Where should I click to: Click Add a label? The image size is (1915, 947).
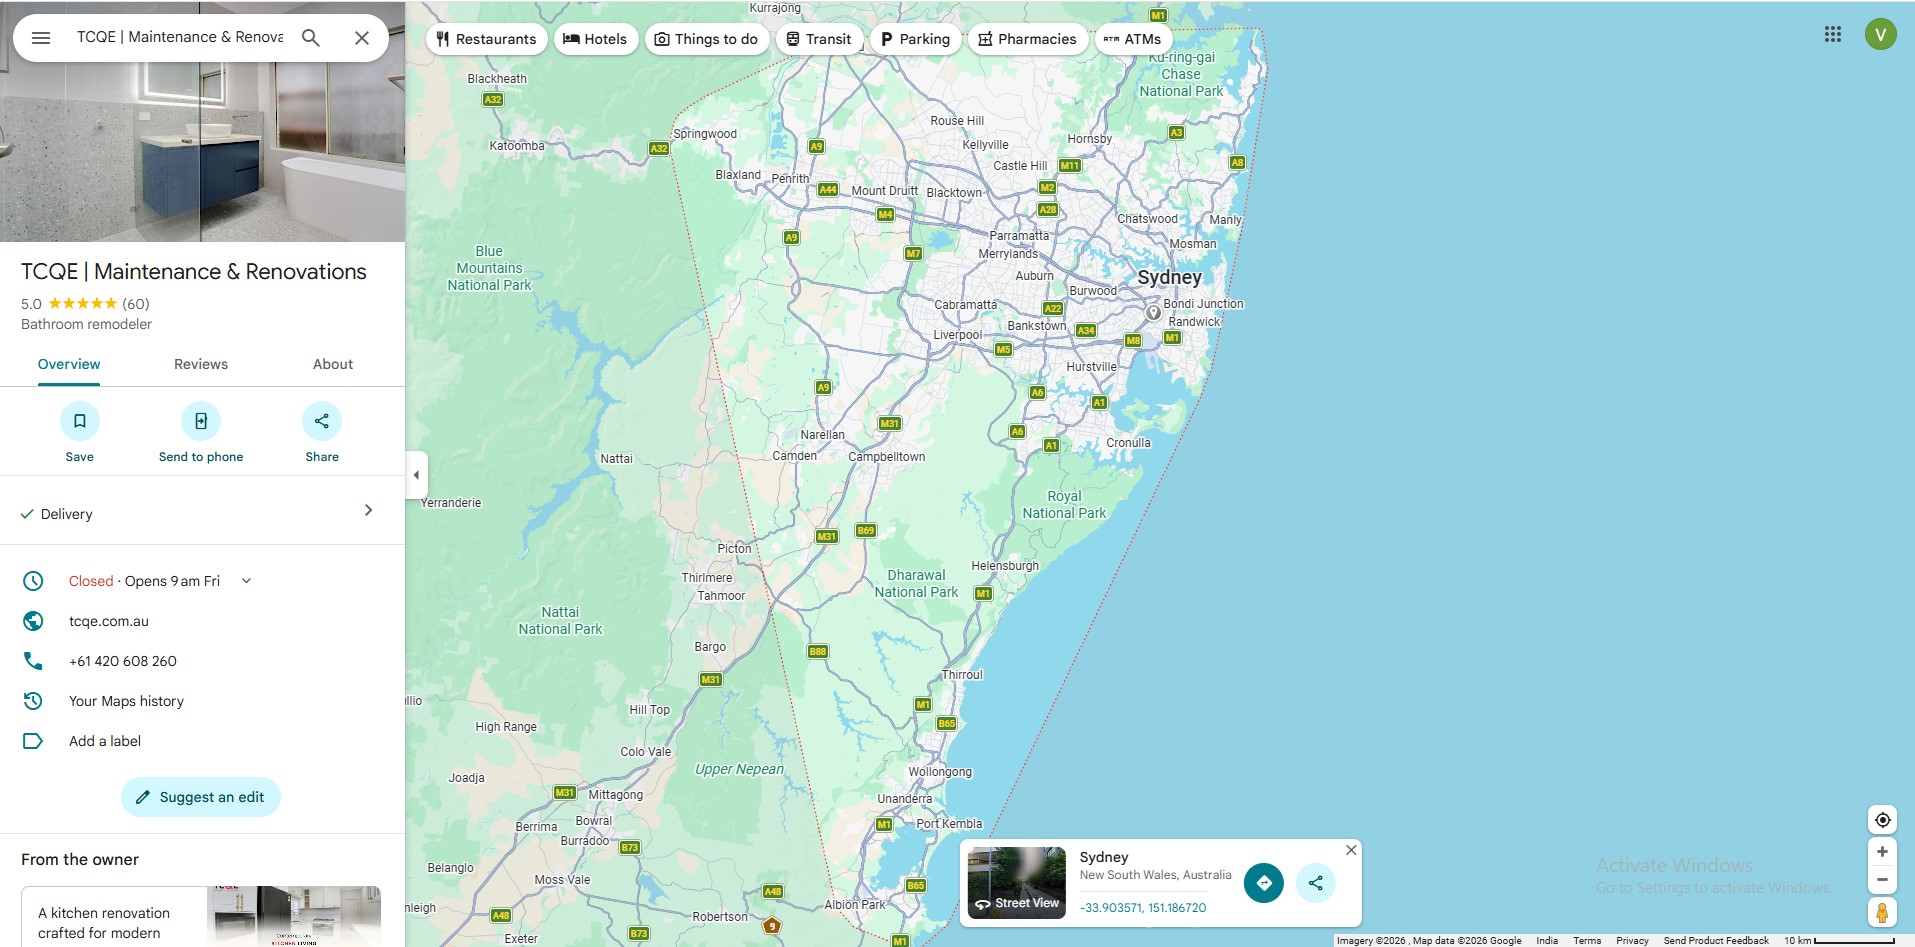coord(105,741)
